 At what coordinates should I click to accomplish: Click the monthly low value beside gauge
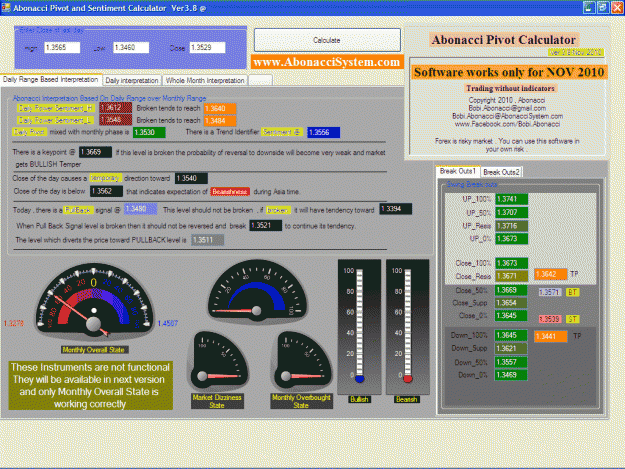14,323
